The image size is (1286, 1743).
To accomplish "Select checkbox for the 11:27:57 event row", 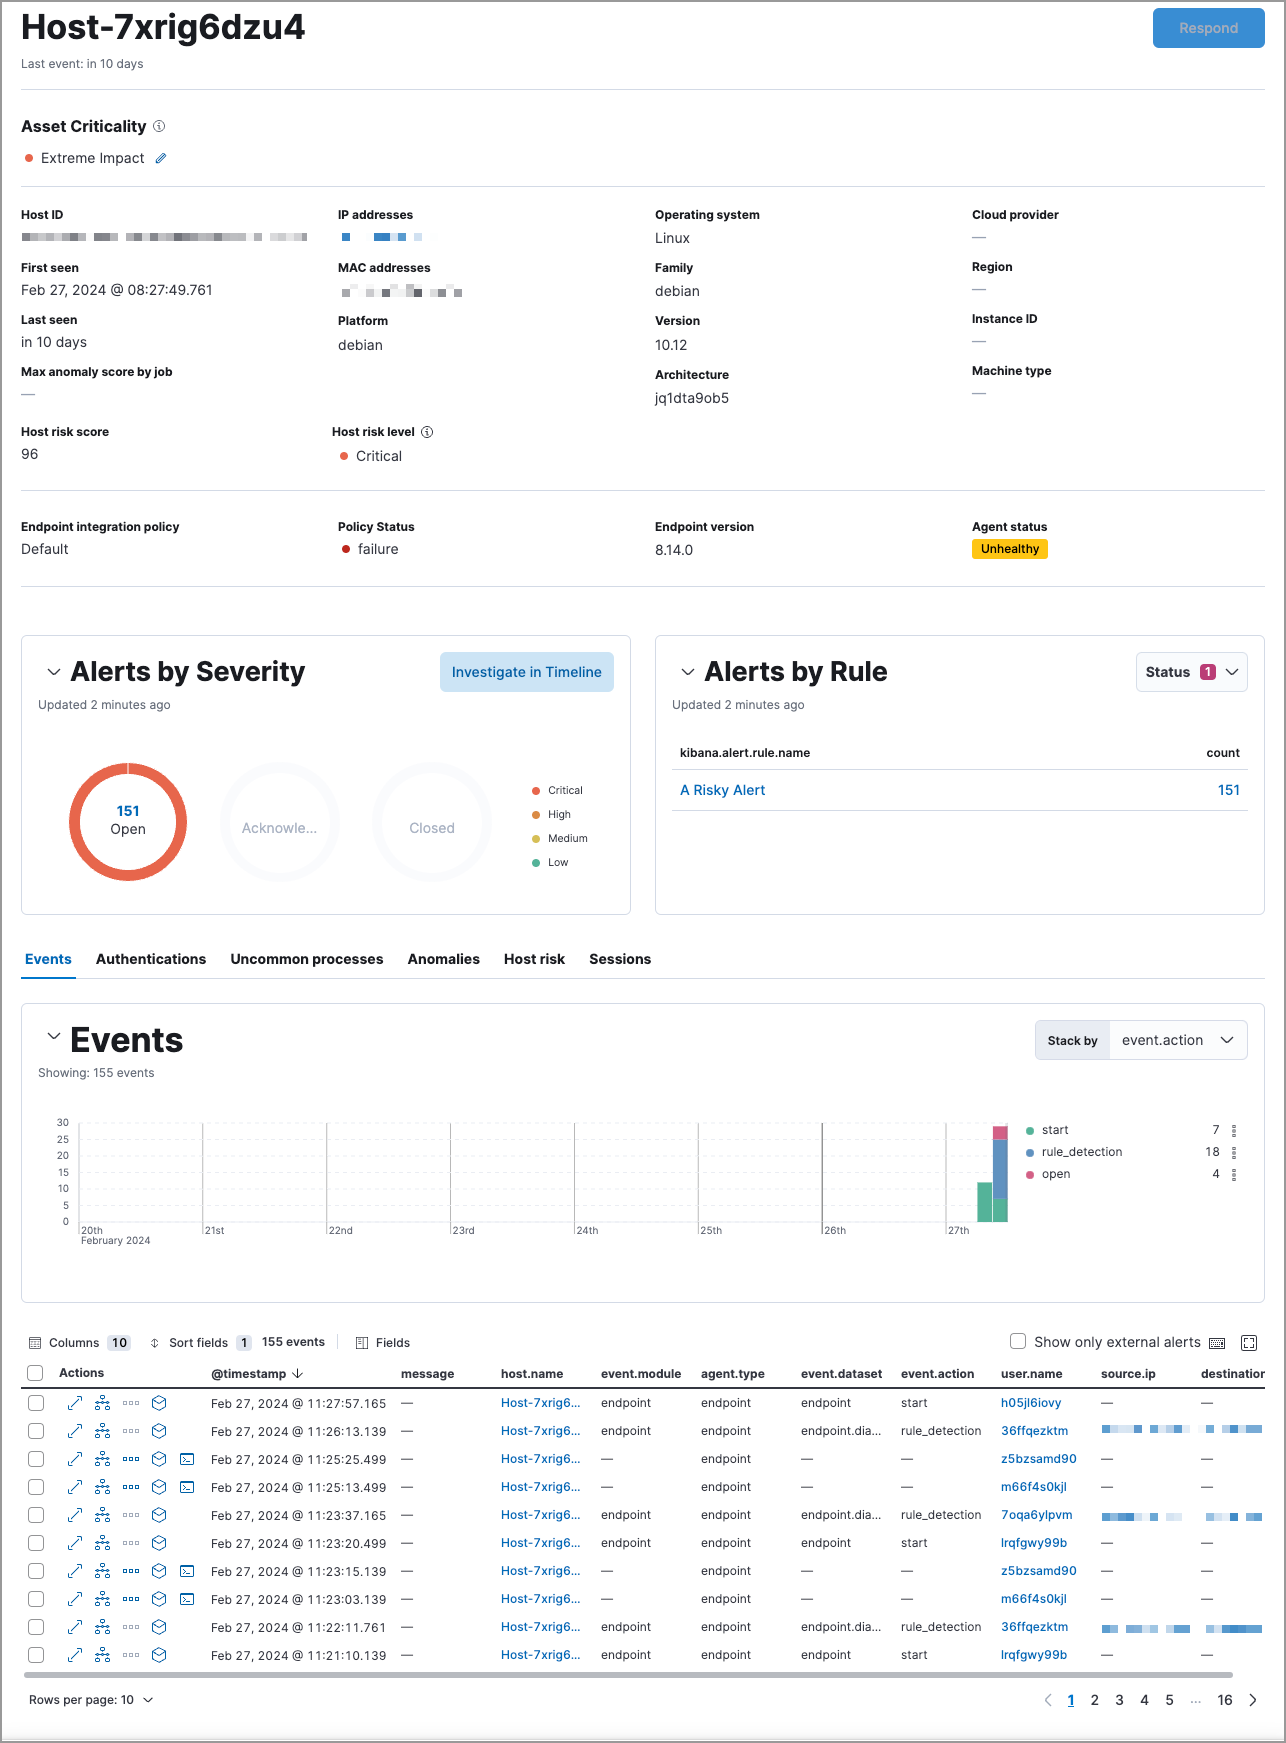I will (x=36, y=1403).
